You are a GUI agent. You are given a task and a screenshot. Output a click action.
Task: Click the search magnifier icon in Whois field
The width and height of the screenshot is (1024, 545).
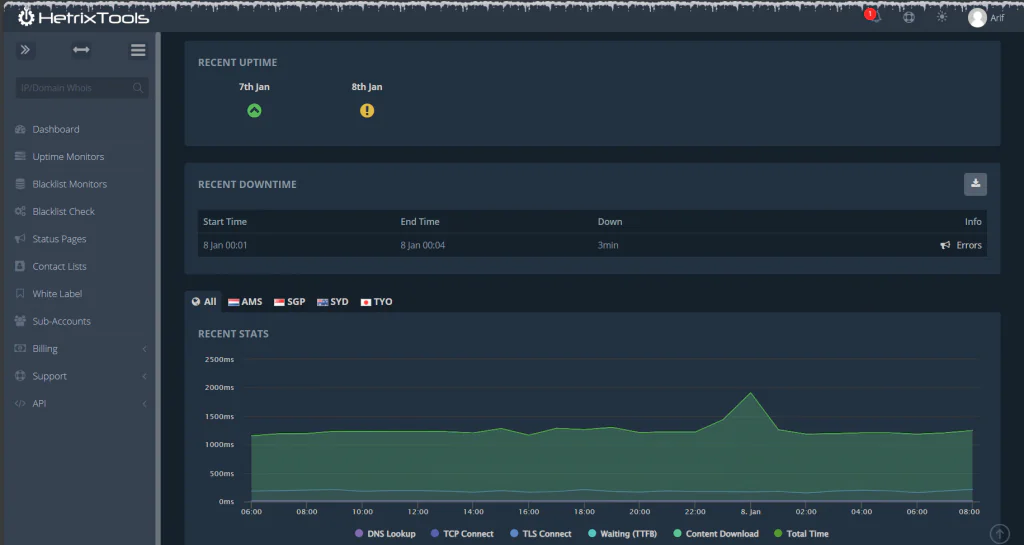pyautogui.click(x=138, y=87)
